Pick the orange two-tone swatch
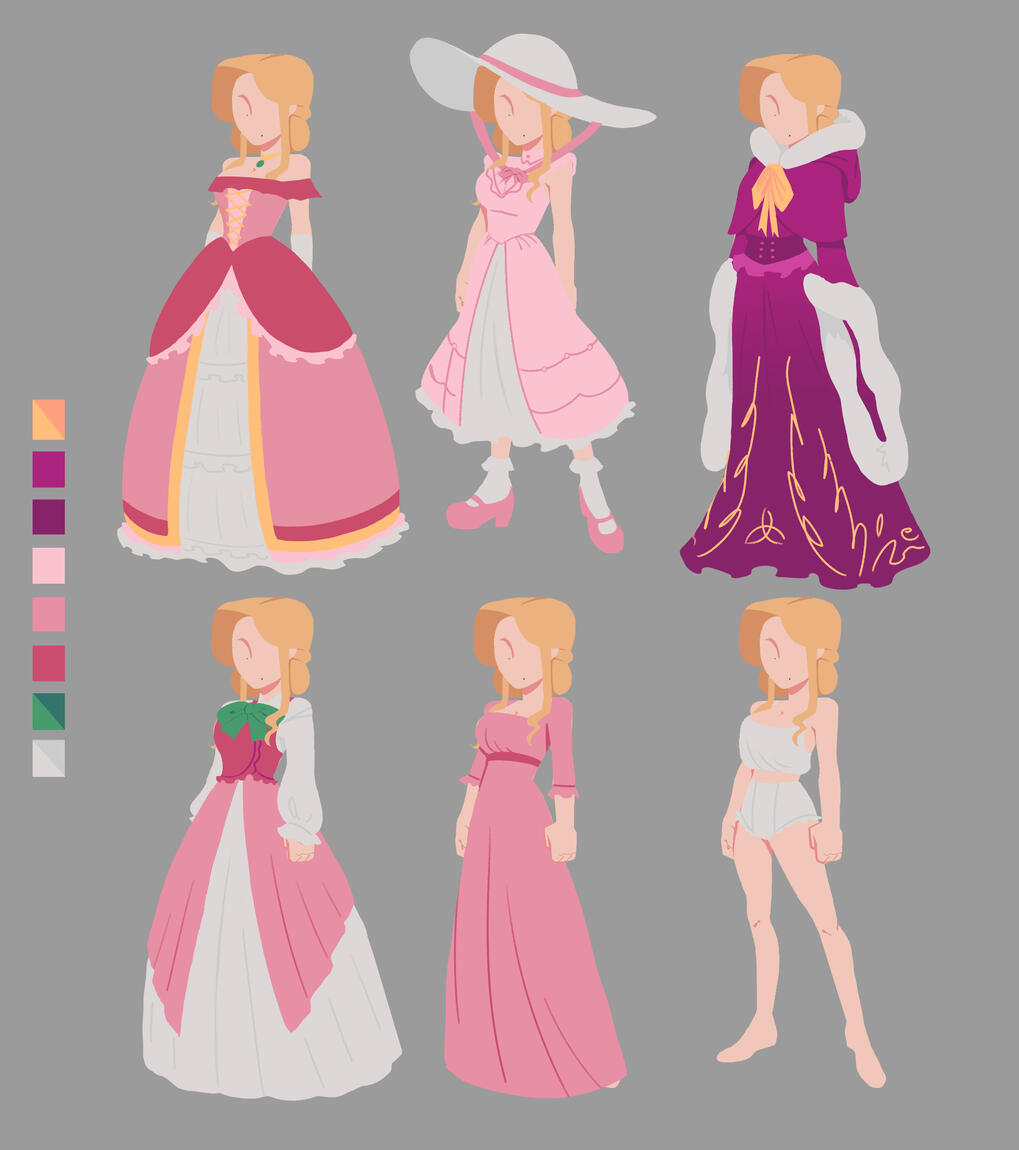 click(x=48, y=419)
